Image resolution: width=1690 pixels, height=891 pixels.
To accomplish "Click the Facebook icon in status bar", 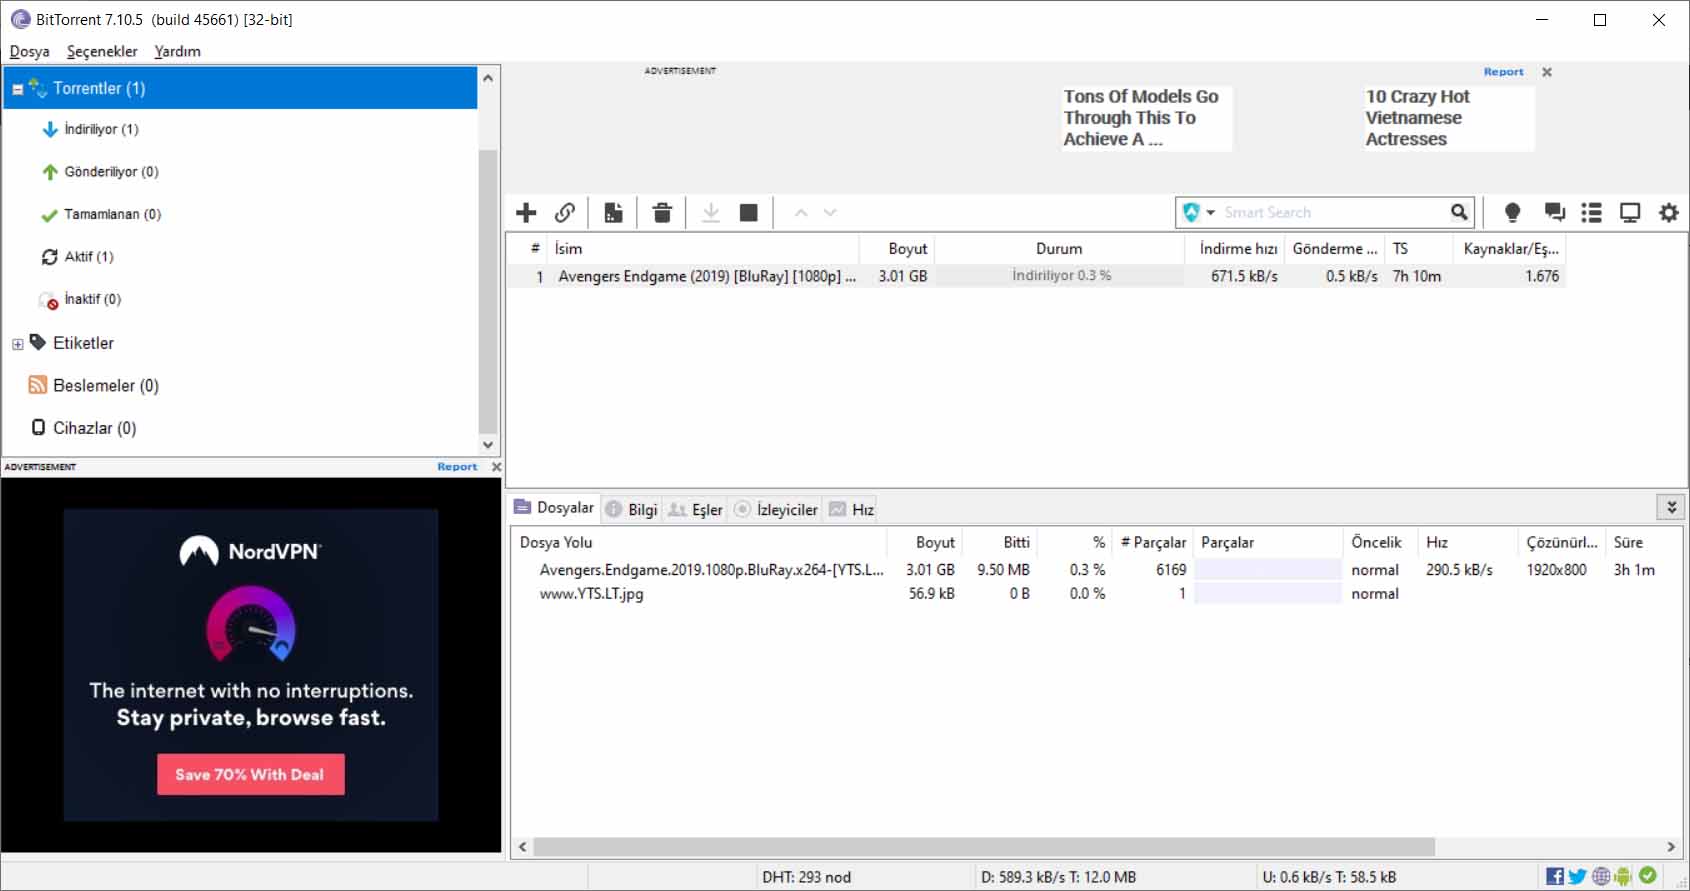I will tap(1555, 876).
